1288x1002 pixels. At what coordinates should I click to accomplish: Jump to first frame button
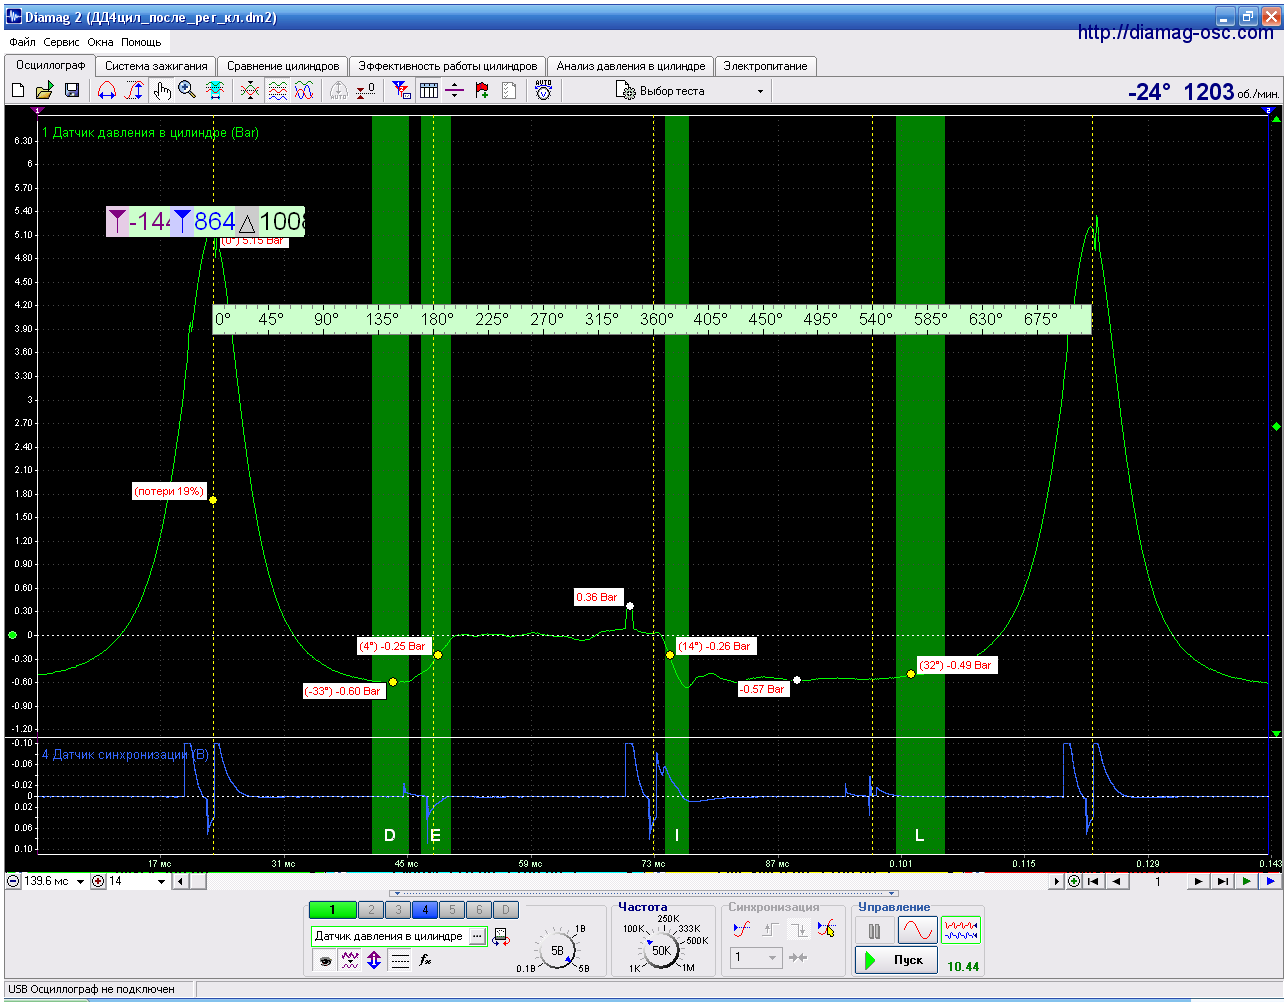click(1094, 882)
